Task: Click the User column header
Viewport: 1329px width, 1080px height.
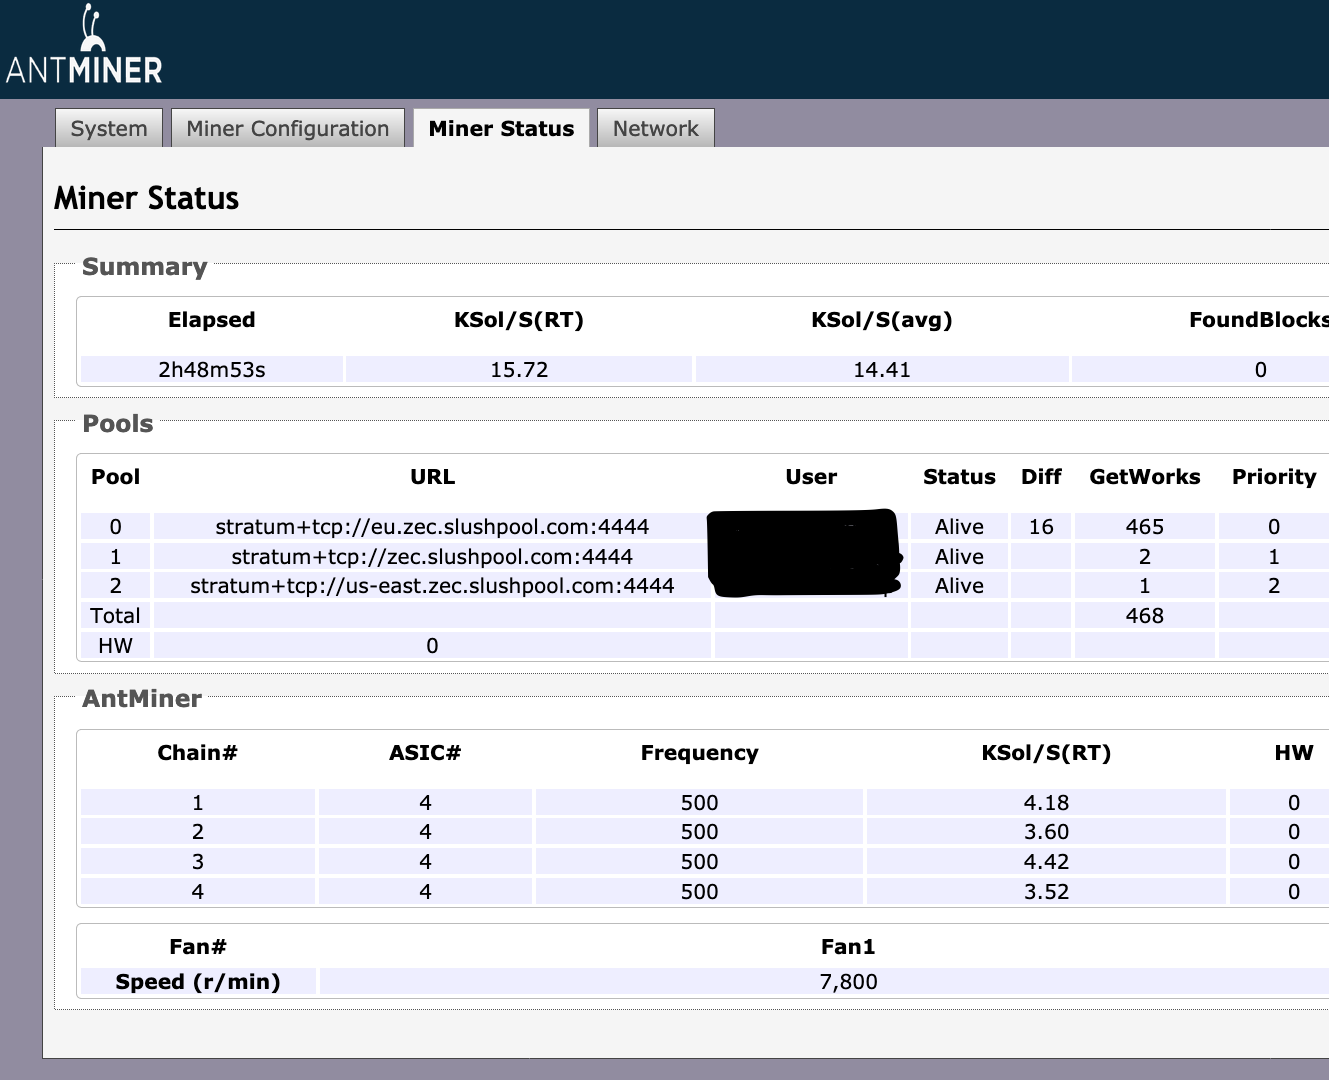Action: 811,477
